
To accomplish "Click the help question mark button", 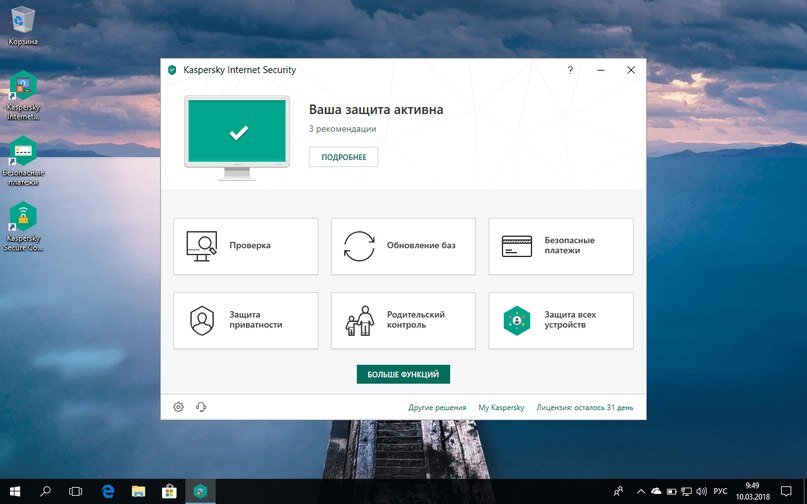I will coord(570,70).
